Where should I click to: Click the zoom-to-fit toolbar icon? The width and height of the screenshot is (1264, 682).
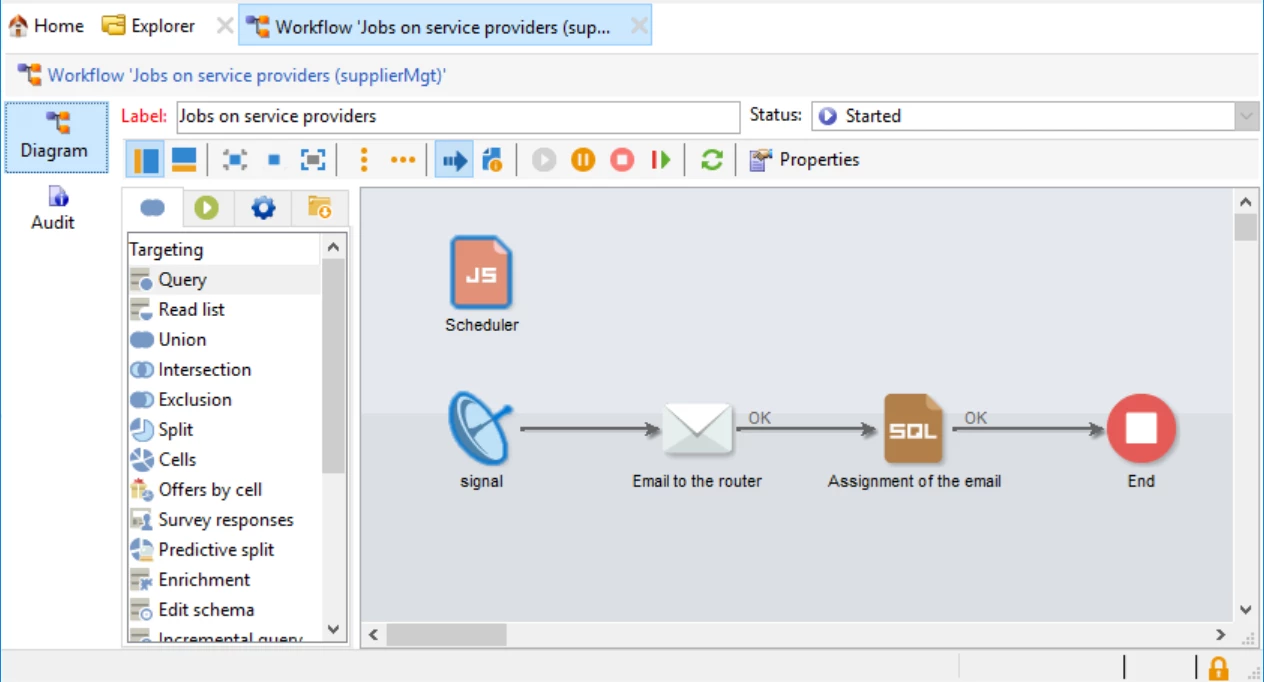234,160
